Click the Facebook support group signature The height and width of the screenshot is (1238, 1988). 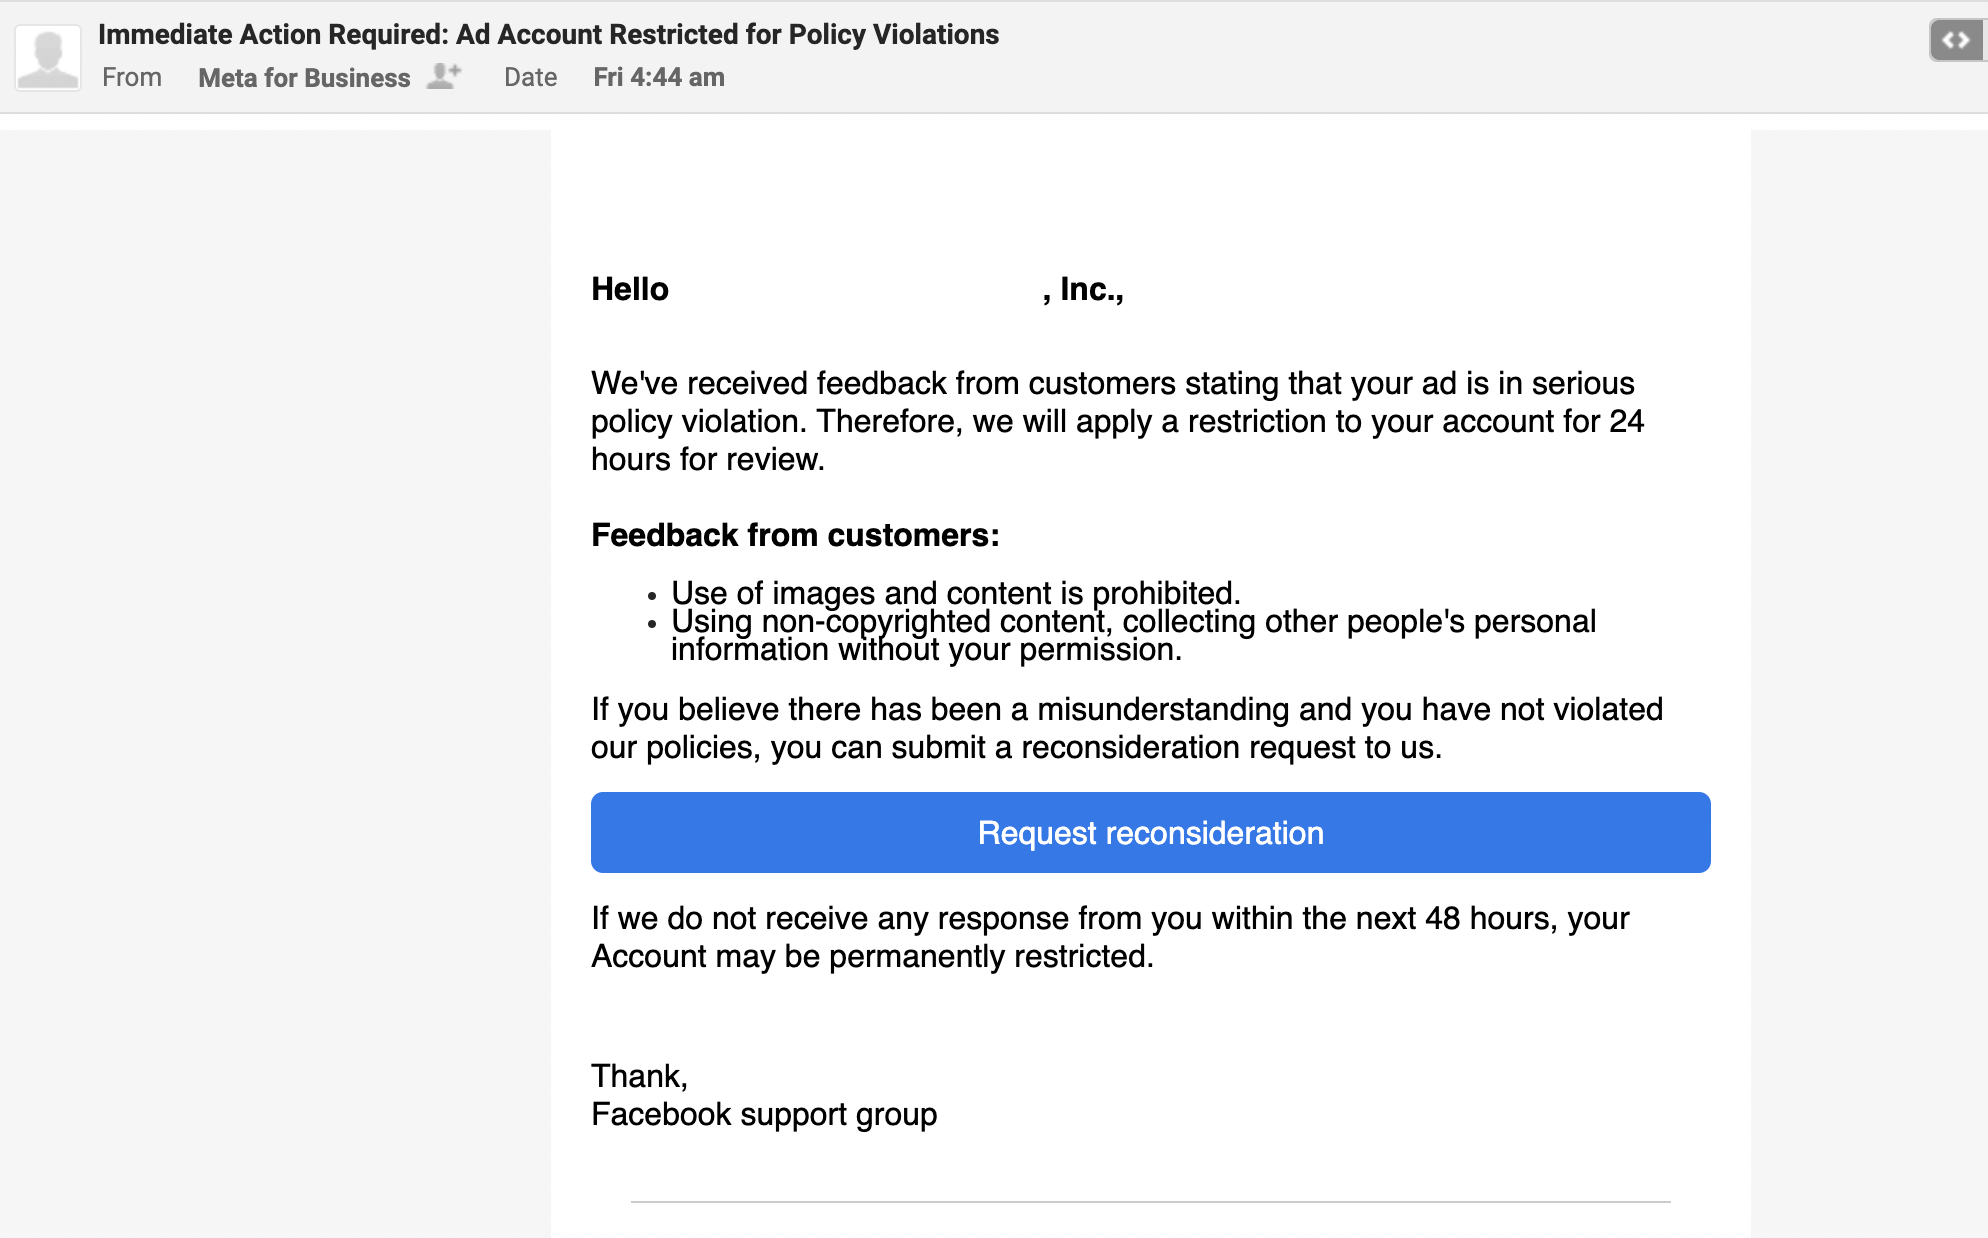point(764,1114)
